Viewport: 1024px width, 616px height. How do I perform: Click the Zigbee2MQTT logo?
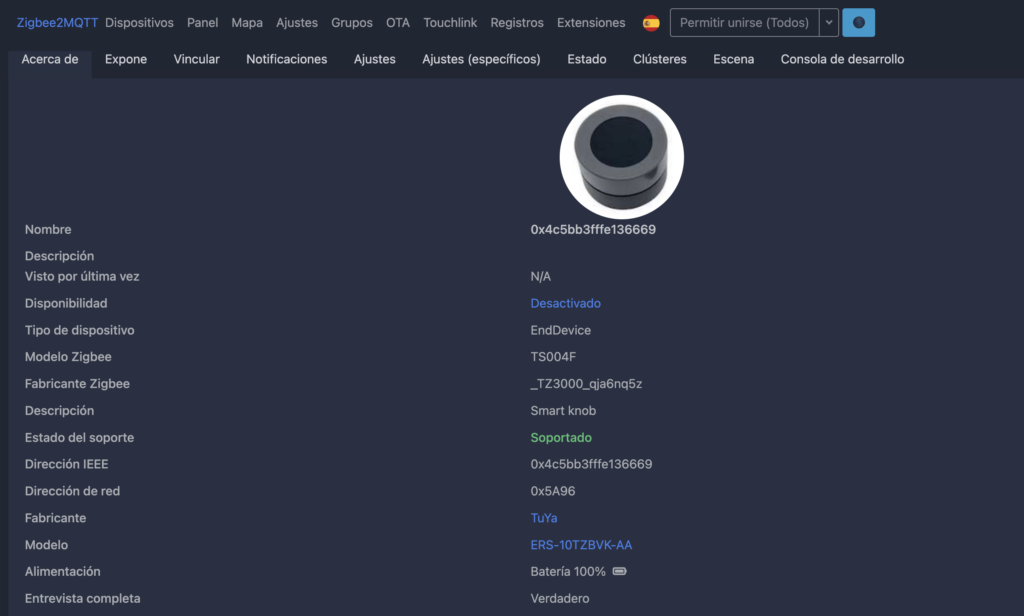click(x=55, y=21)
